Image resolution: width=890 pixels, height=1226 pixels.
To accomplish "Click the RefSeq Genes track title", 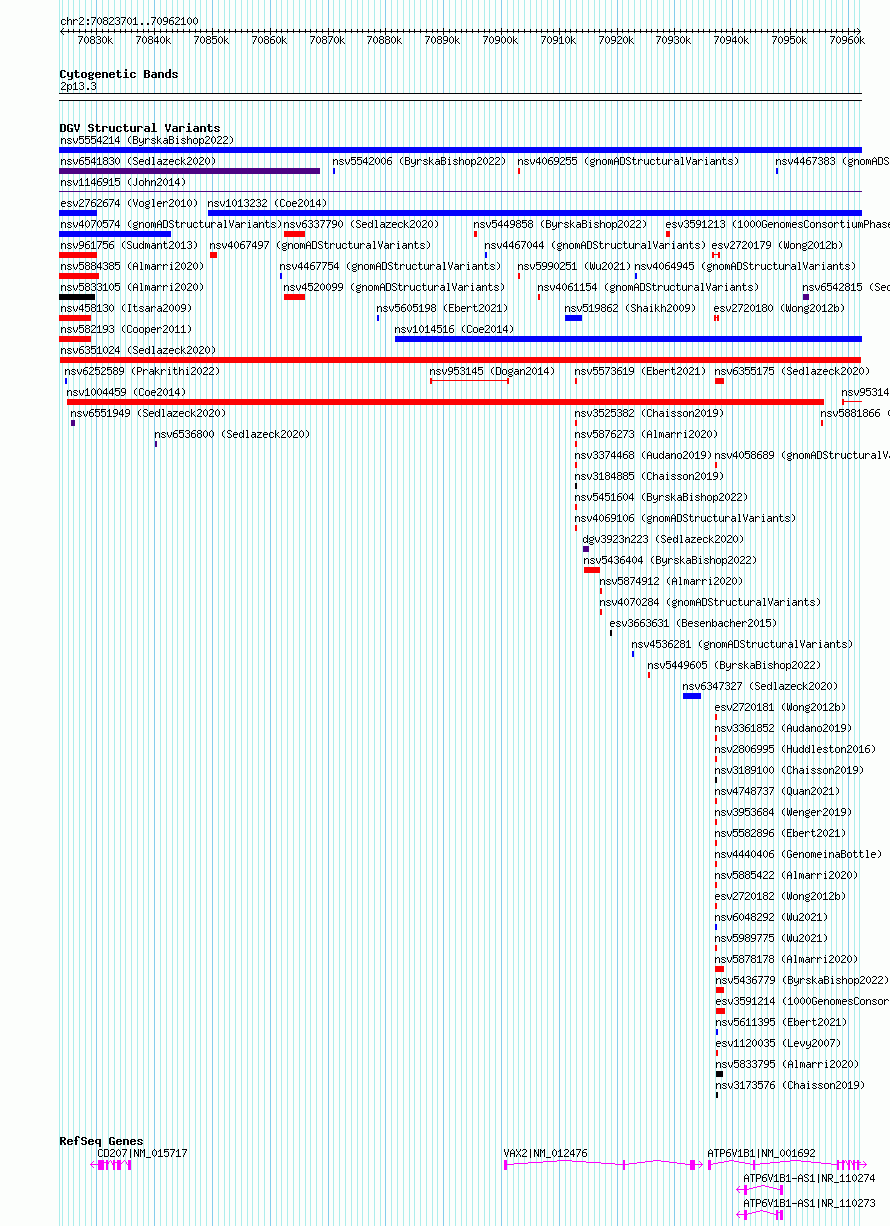I will 101,1141.
